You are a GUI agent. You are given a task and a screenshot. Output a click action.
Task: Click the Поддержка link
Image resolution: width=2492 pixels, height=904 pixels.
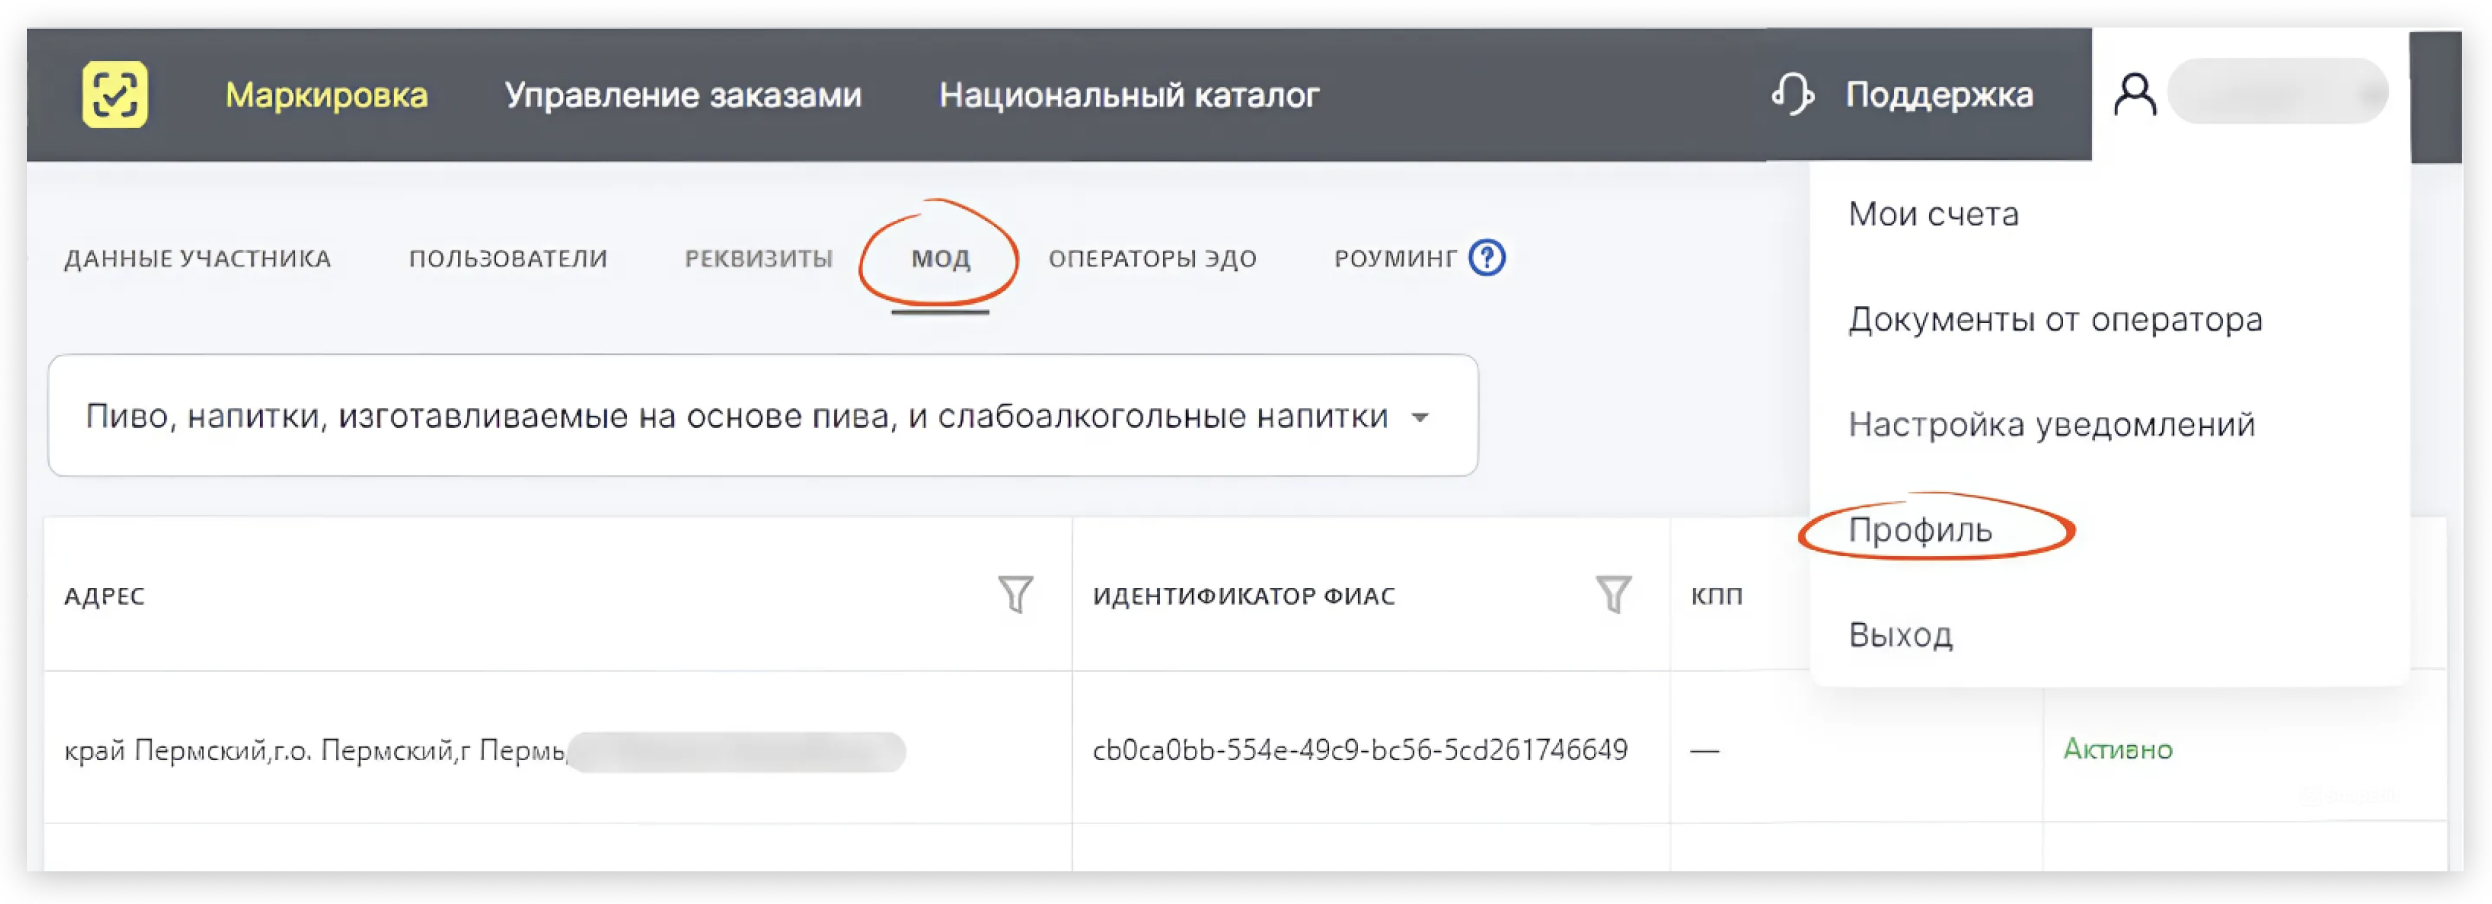tap(1938, 95)
